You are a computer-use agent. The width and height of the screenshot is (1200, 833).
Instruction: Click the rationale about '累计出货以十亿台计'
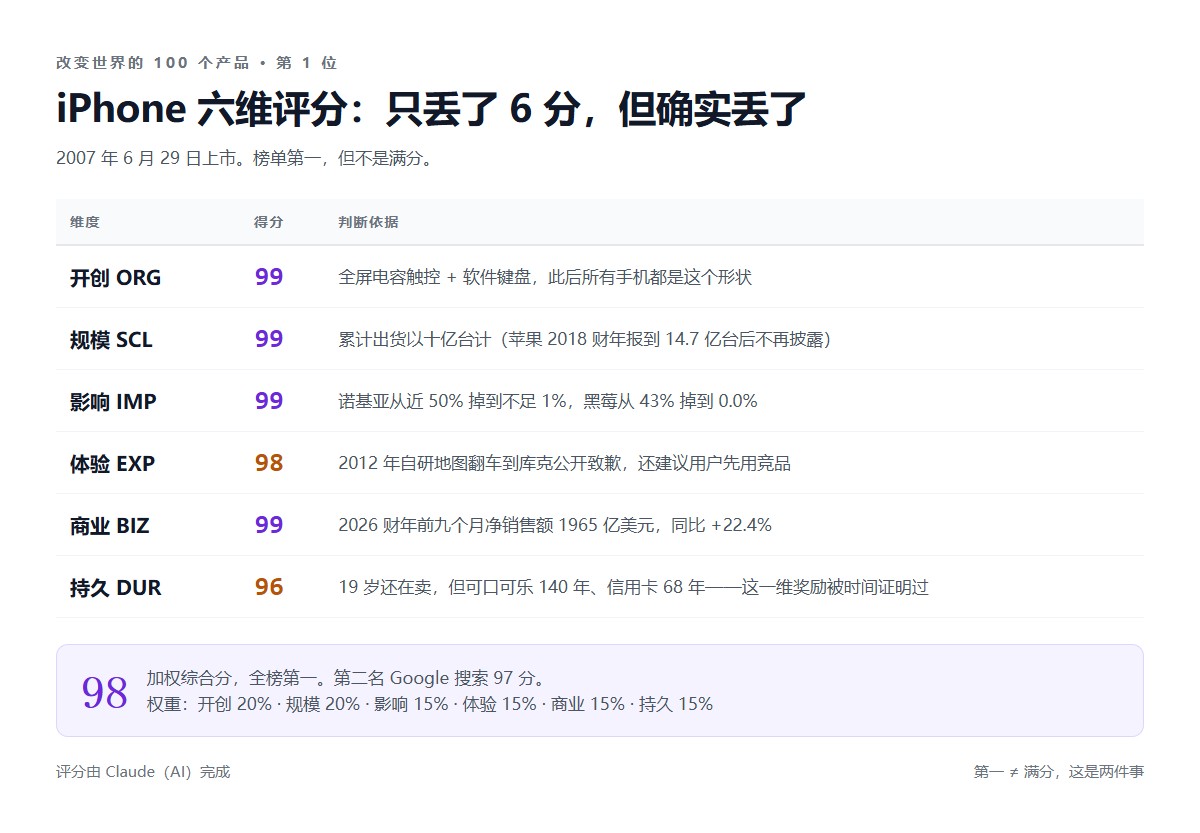[585, 340]
